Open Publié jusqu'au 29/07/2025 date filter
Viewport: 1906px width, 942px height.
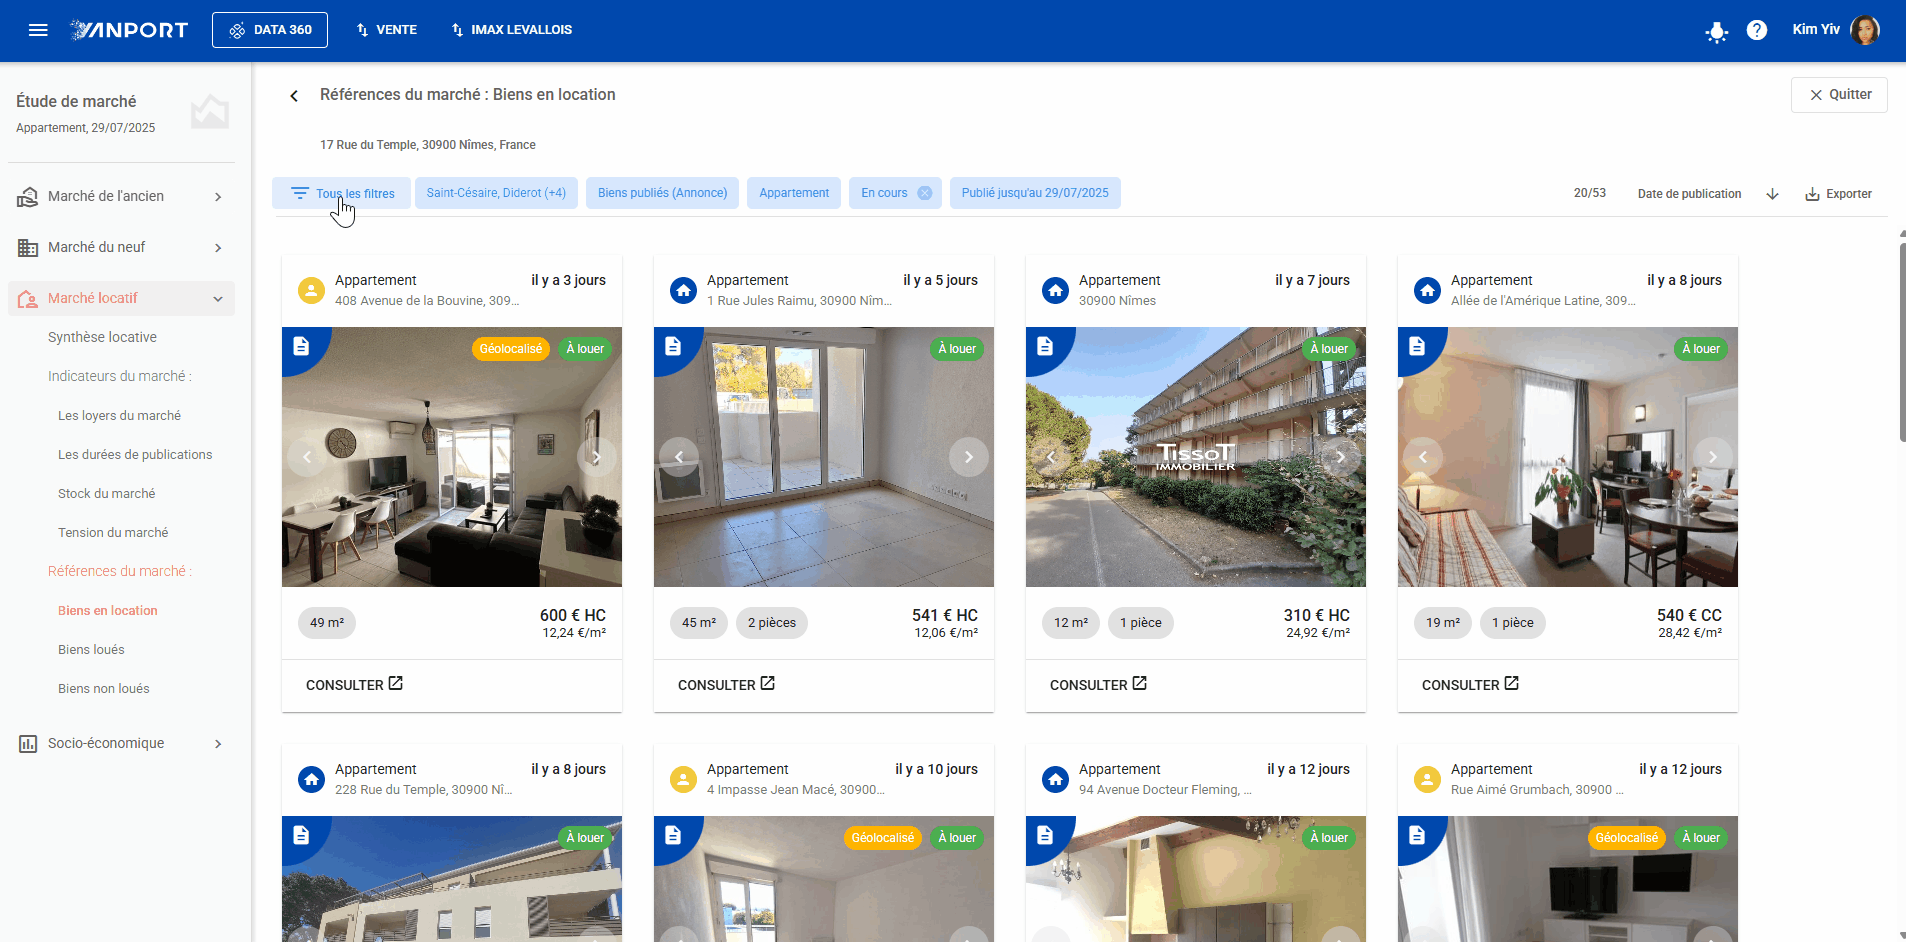point(1035,193)
